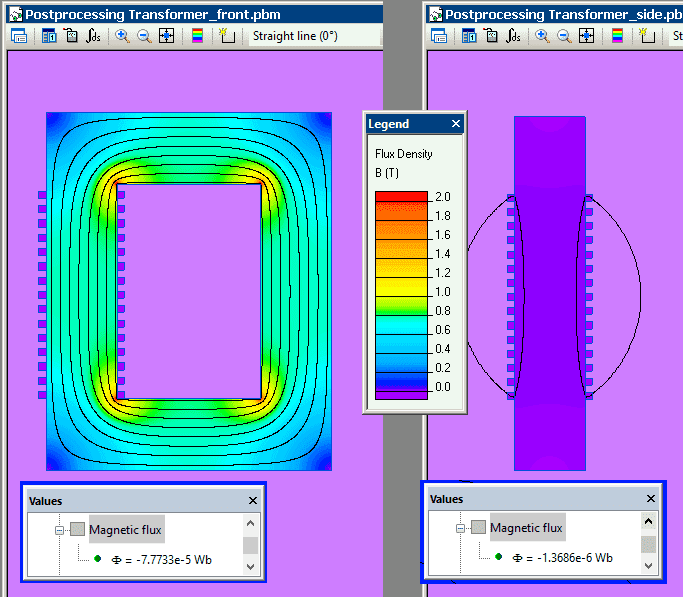683x597 pixels.
Task: Click Zoom Out in the Transformer_front toolbar
Action: [x=144, y=36]
